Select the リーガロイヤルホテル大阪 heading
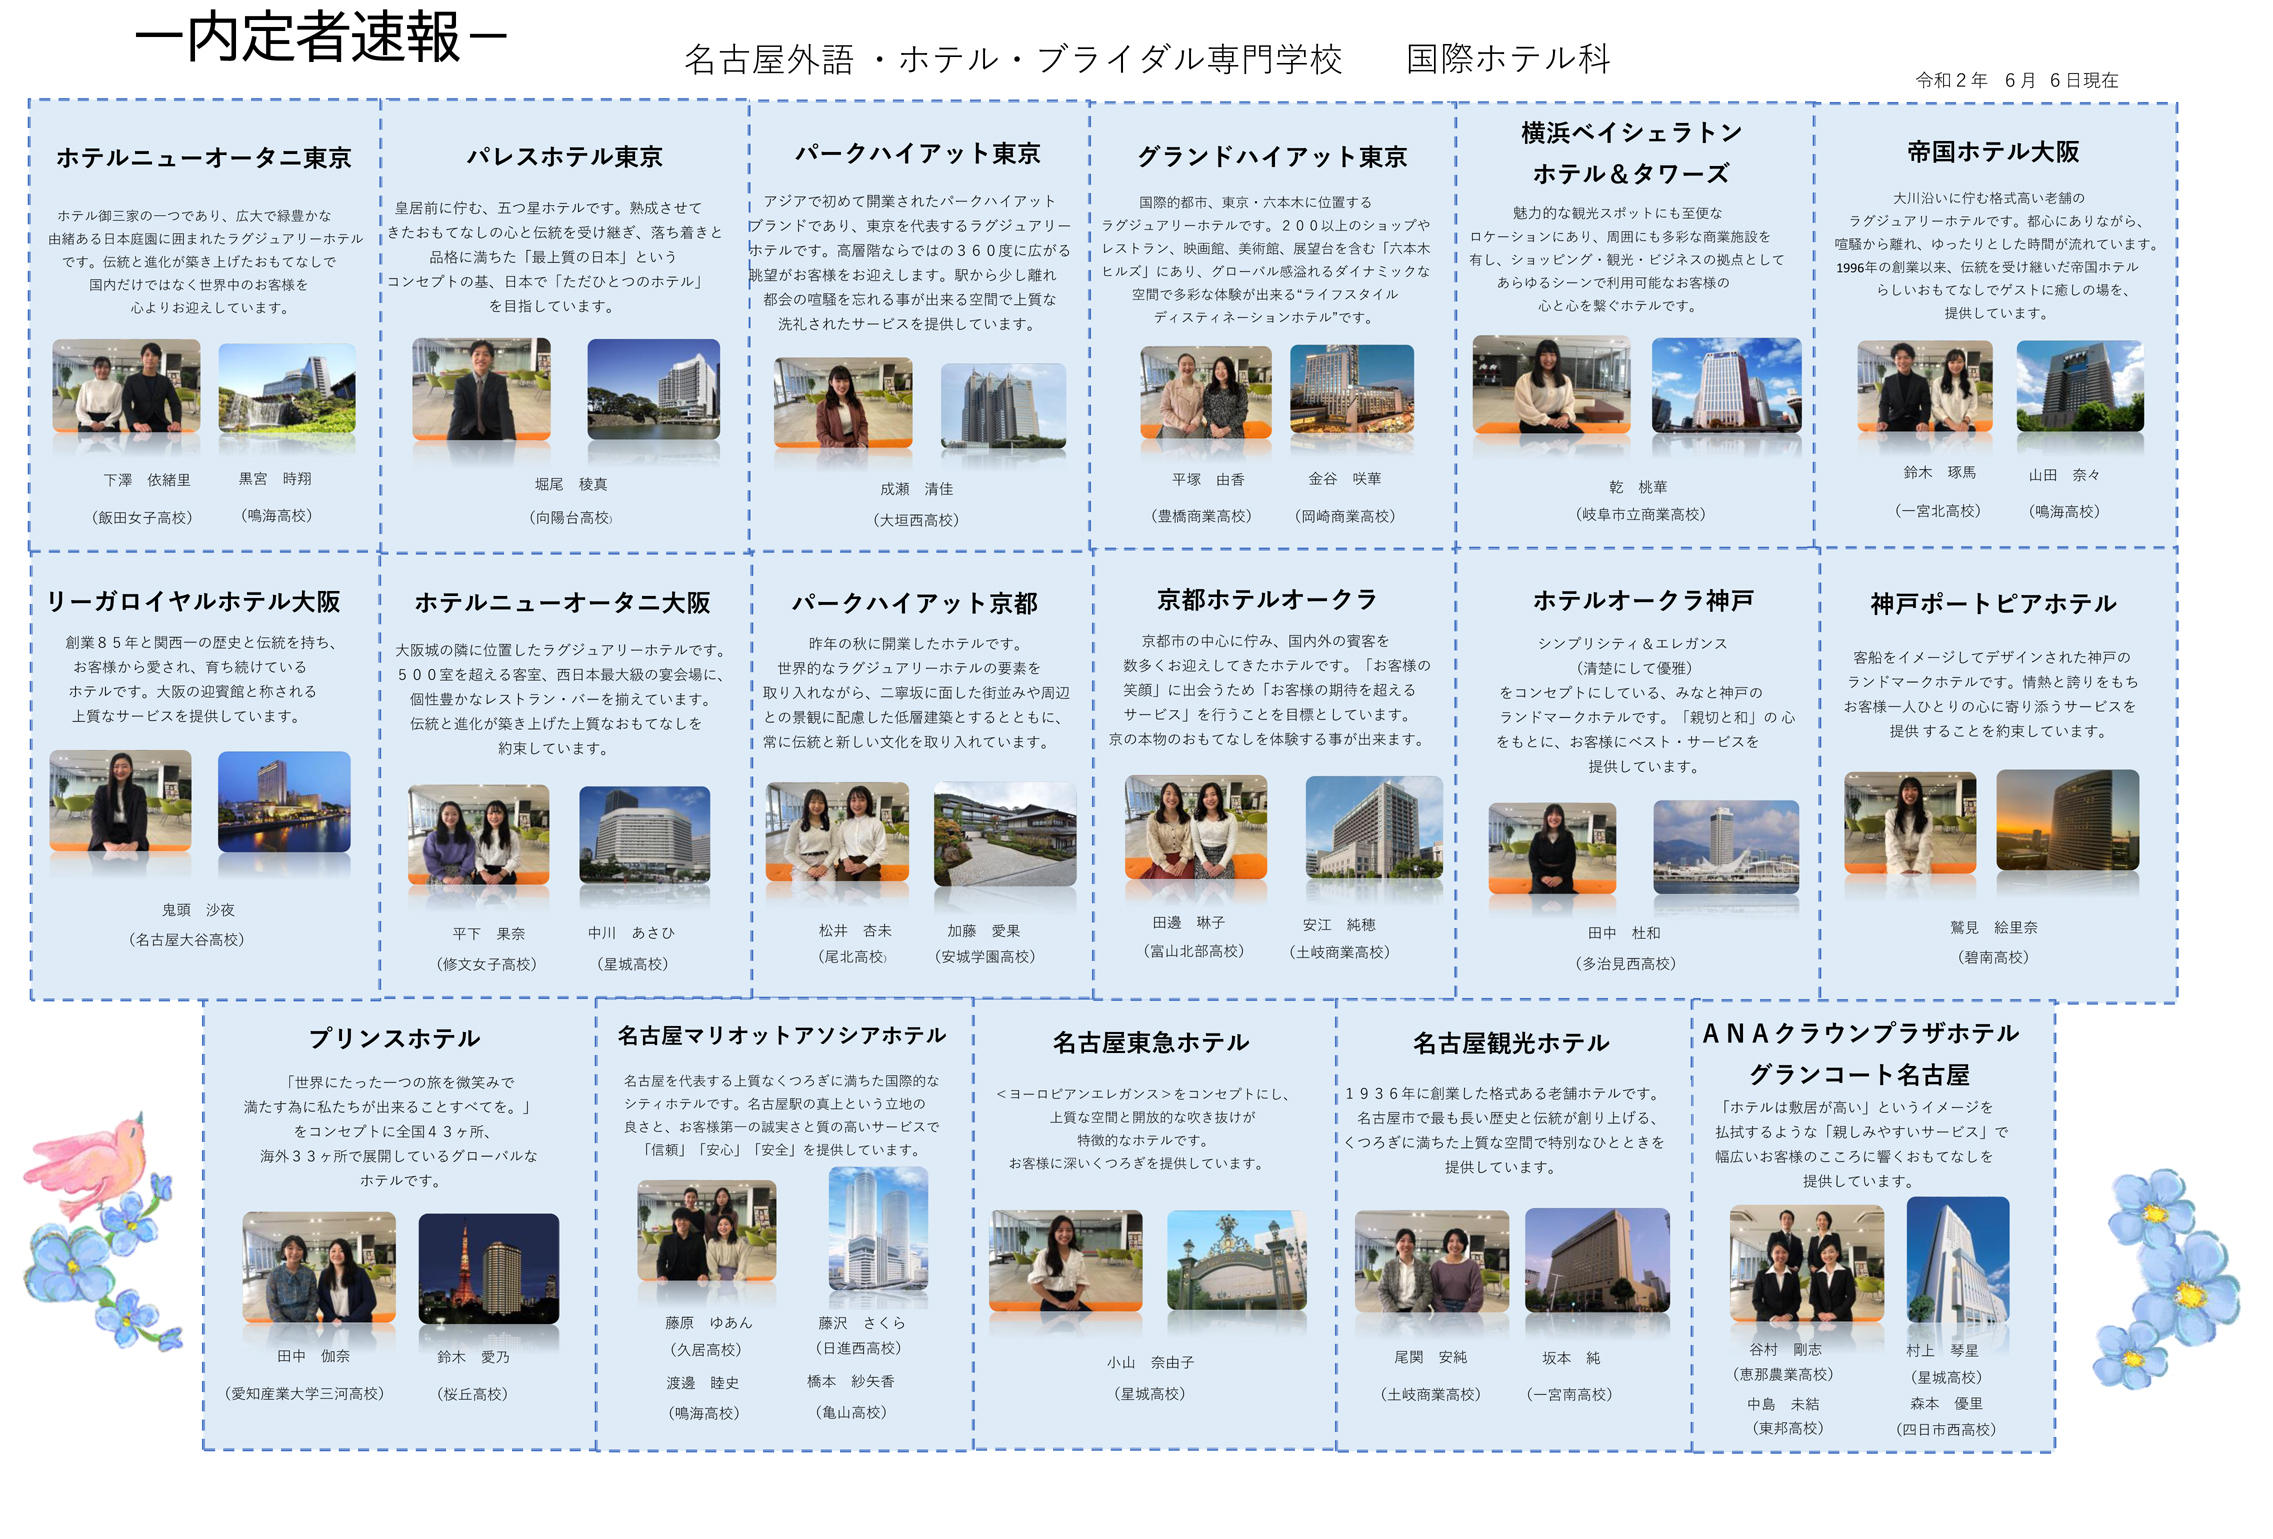The height and width of the screenshot is (1539, 2273). (x=194, y=602)
